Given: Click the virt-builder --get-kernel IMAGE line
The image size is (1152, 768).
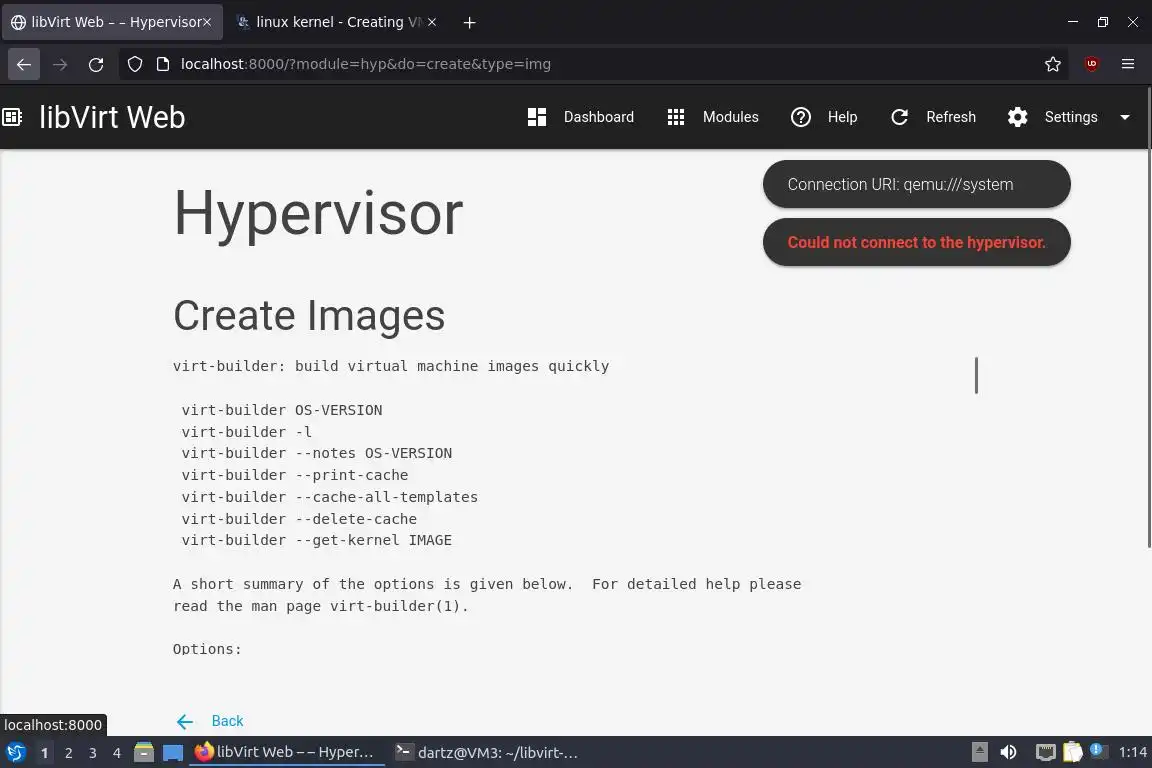Looking at the screenshot, I should (x=317, y=540).
